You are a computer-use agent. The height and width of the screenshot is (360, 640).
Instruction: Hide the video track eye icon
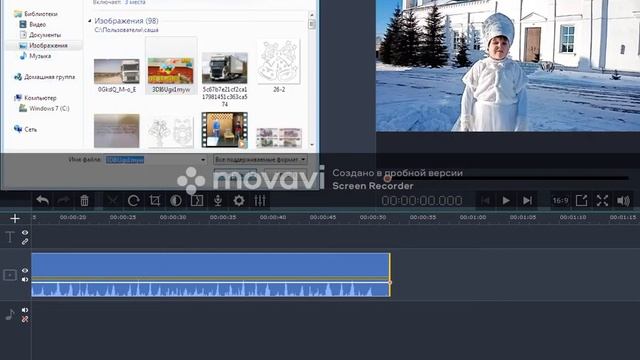(25, 271)
